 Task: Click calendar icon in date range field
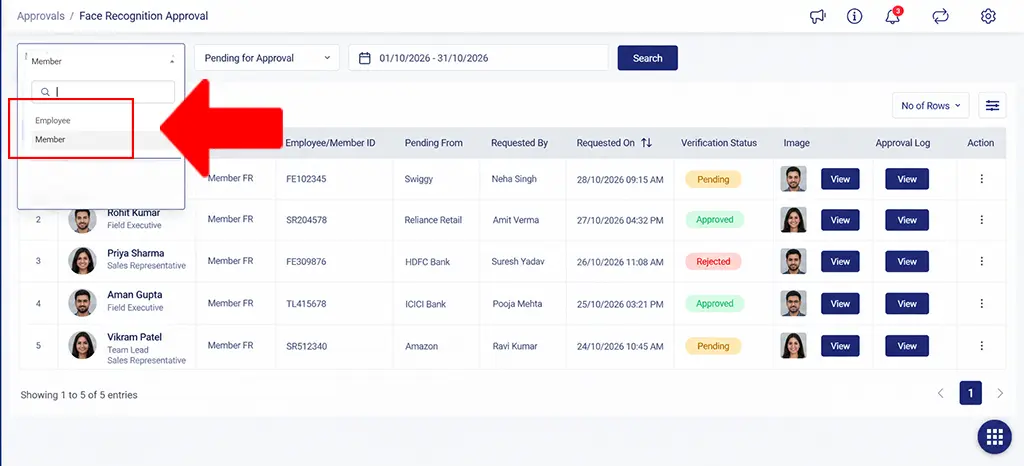click(x=365, y=58)
